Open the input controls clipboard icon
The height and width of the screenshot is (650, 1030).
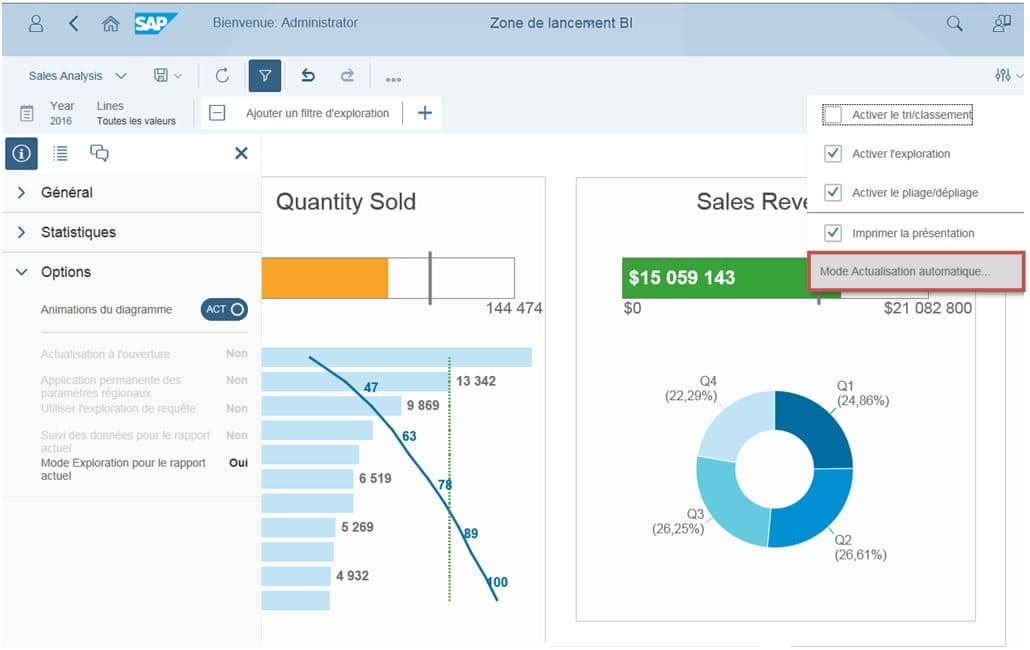[26, 113]
